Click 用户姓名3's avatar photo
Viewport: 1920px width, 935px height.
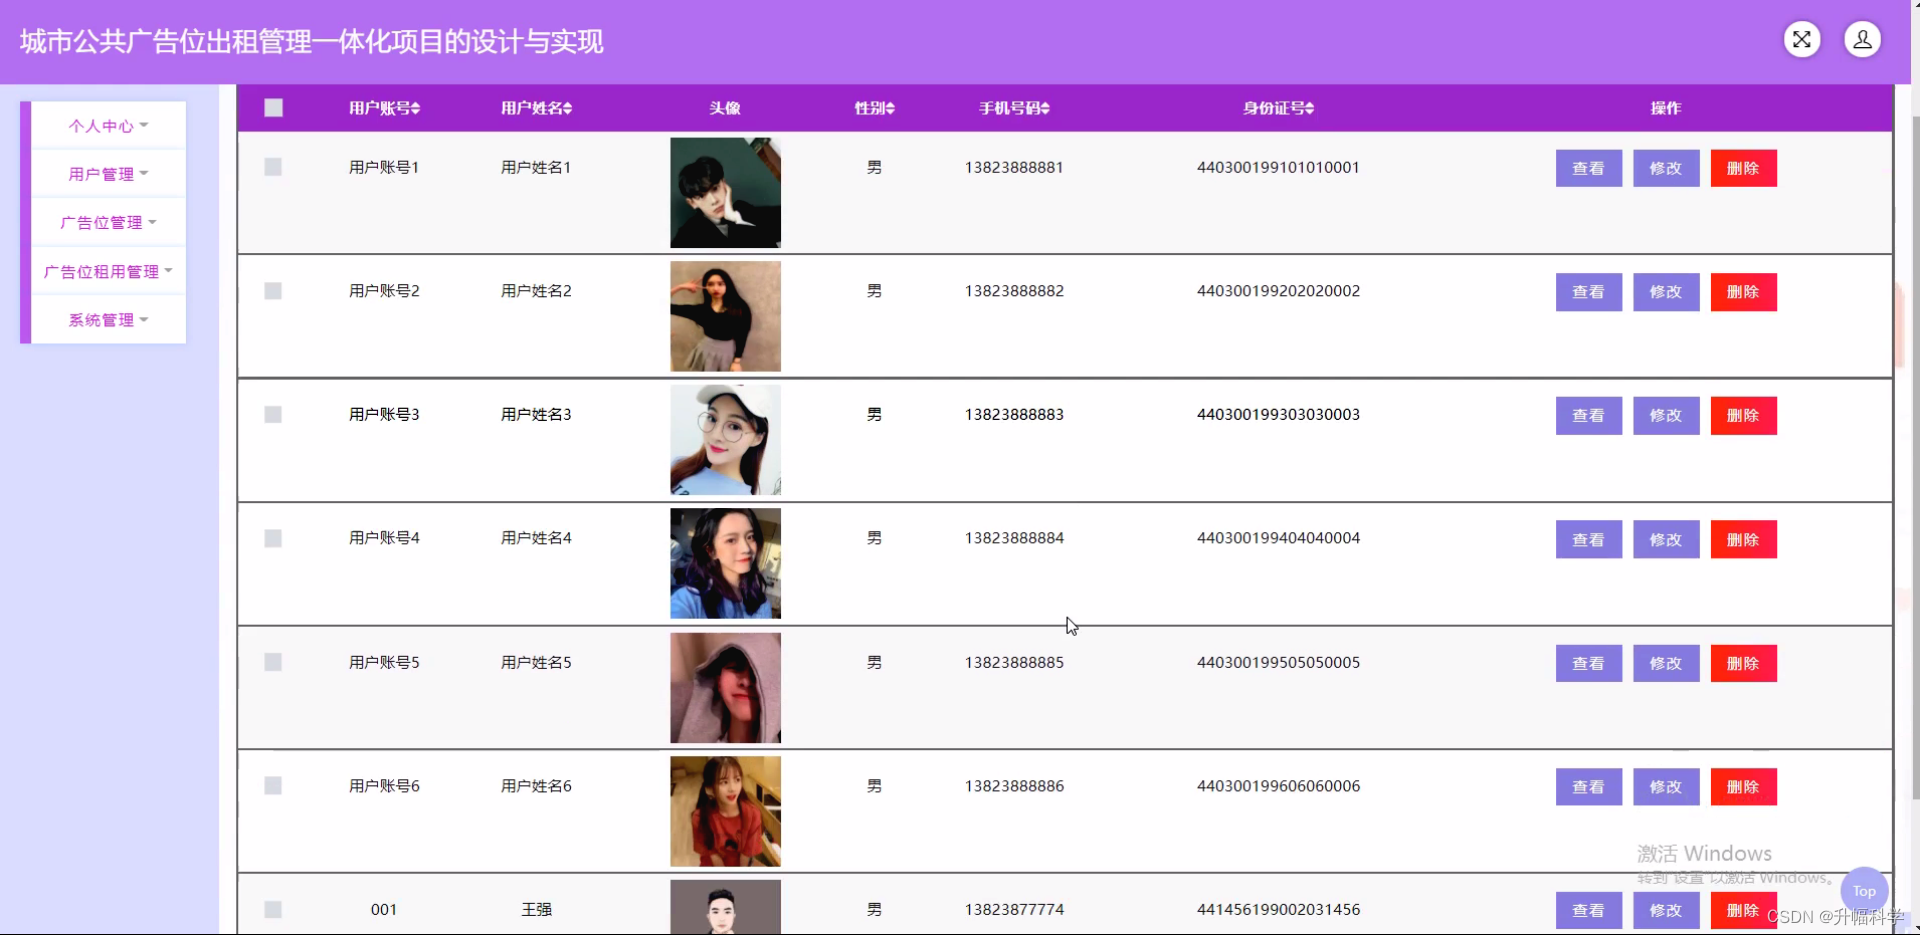click(x=725, y=439)
